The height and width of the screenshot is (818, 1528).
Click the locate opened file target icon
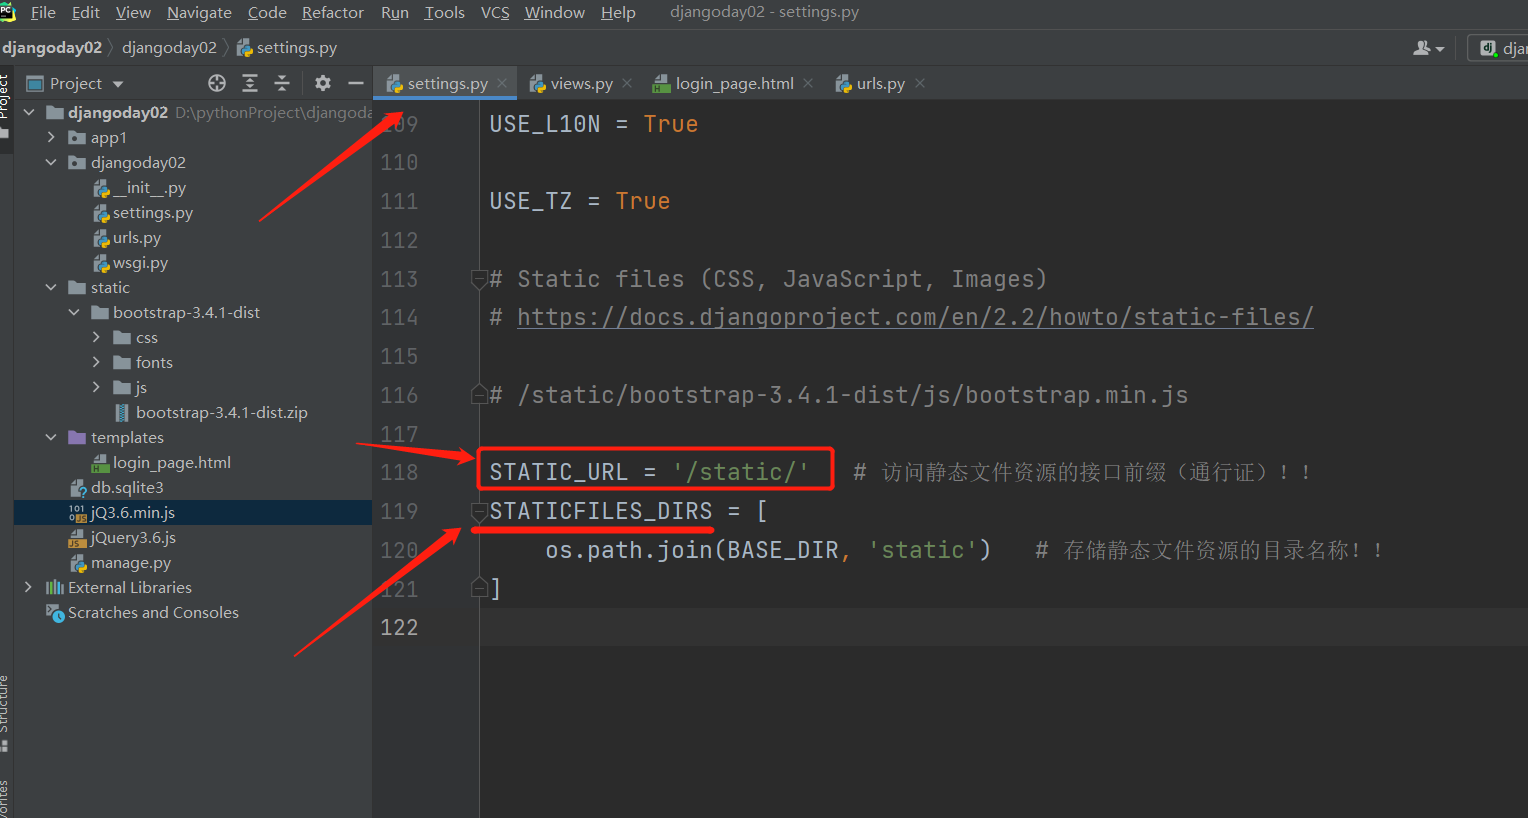(x=217, y=84)
